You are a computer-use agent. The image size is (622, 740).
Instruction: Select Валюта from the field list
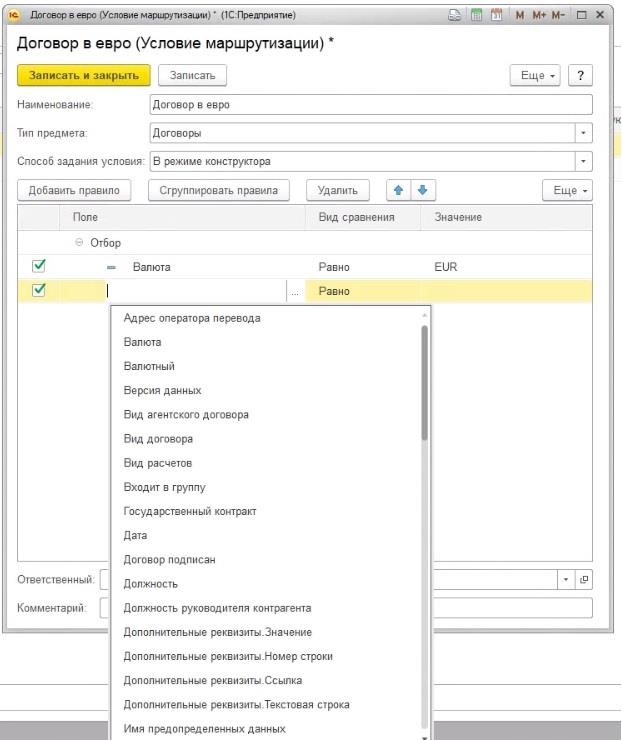point(142,342)
